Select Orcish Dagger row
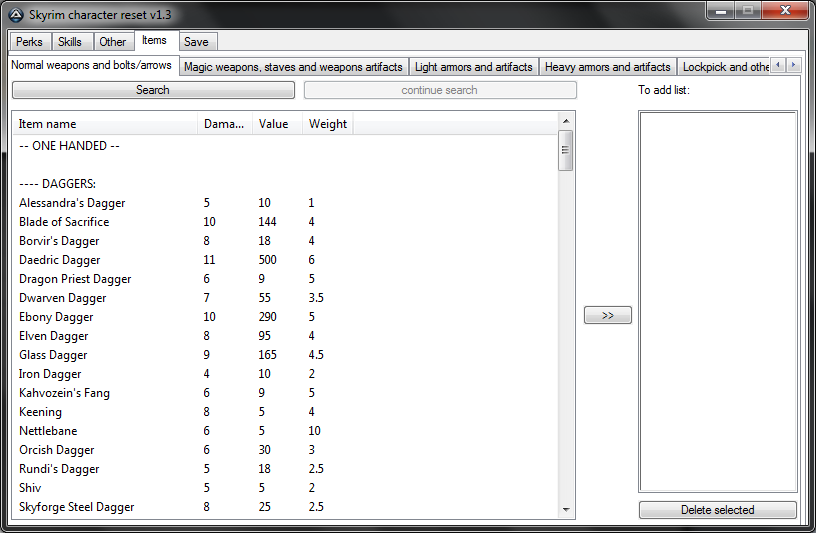Screen dimensions: 817x533 285,450
